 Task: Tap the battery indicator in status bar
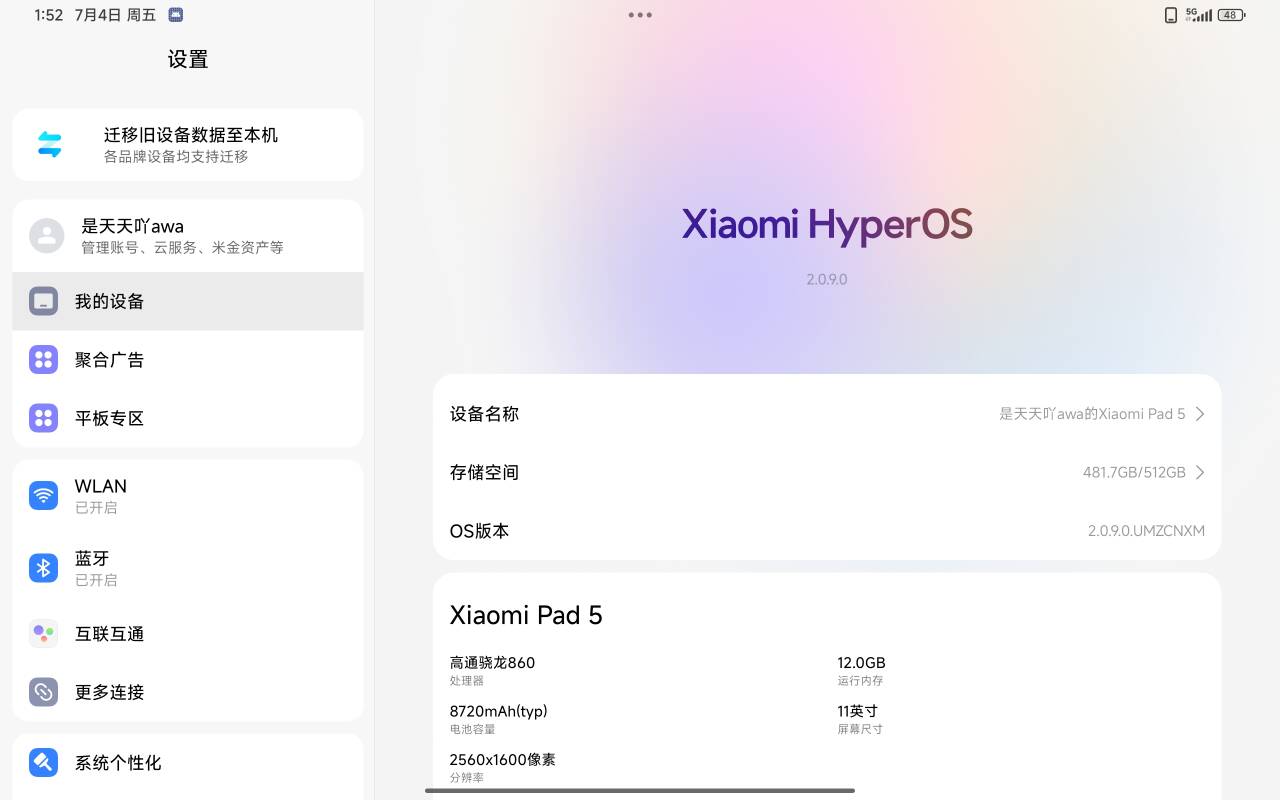(1231, 15)
